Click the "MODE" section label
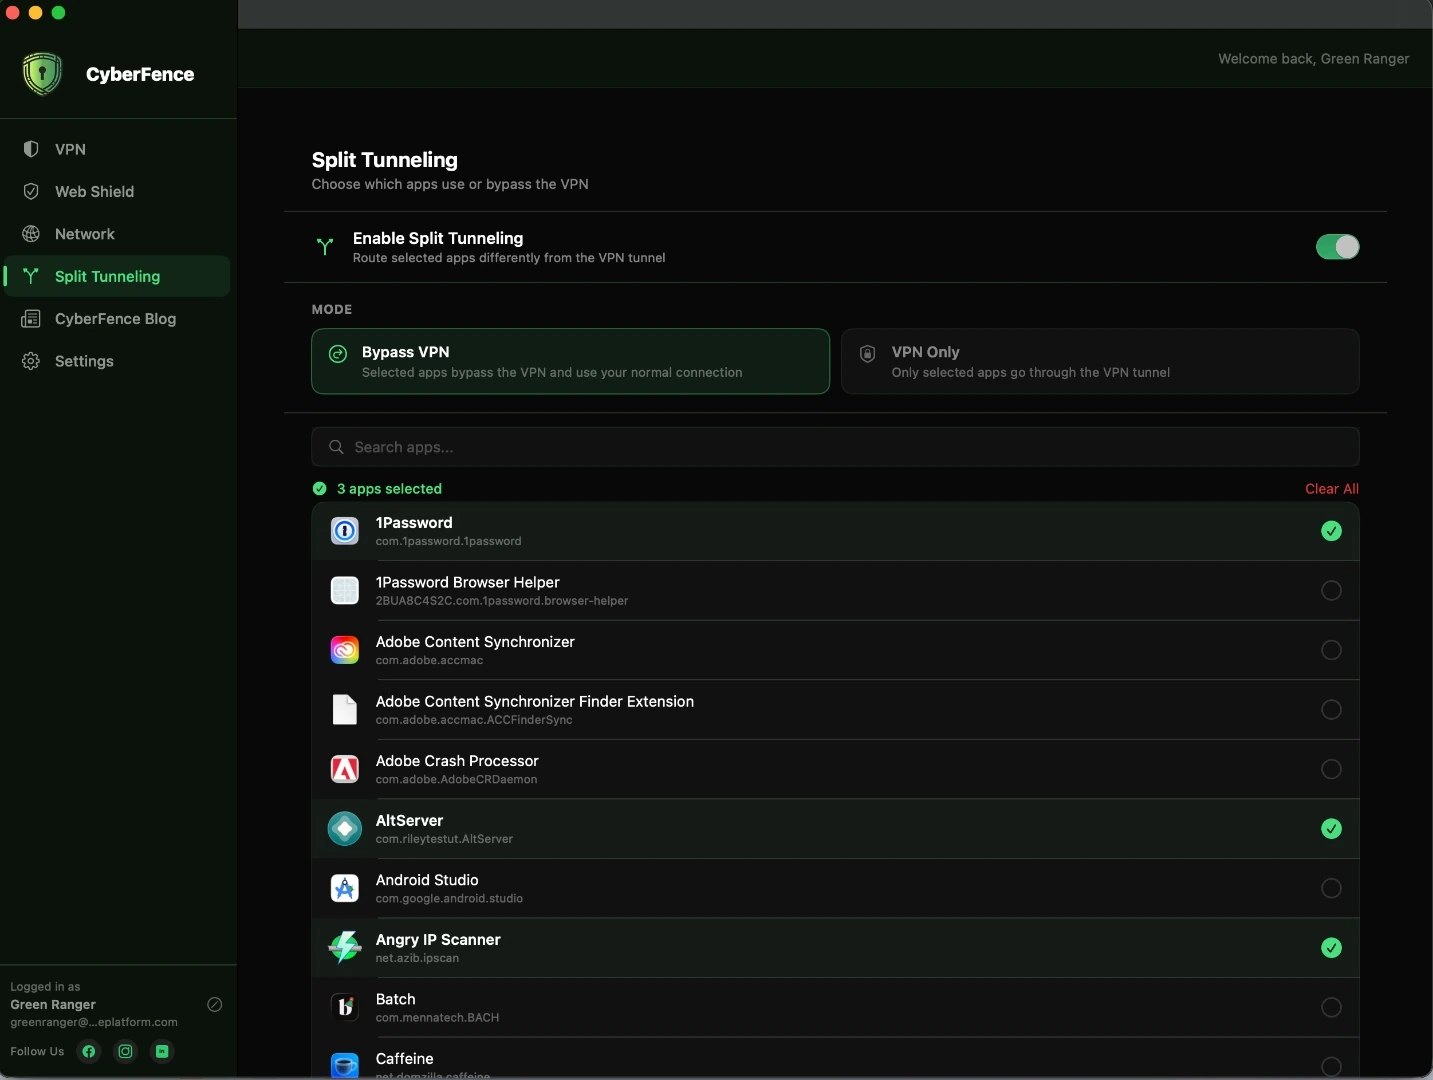Image resolution: width=1433 pixels, height=1080 pixels. pyautogui.click(x=332, y=310)
